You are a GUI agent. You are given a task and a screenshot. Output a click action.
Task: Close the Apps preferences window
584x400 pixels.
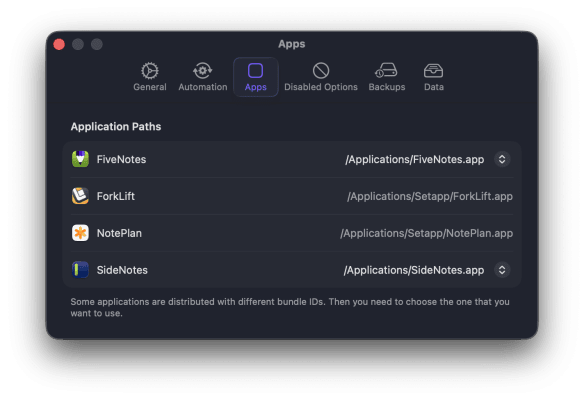[59, 44]
